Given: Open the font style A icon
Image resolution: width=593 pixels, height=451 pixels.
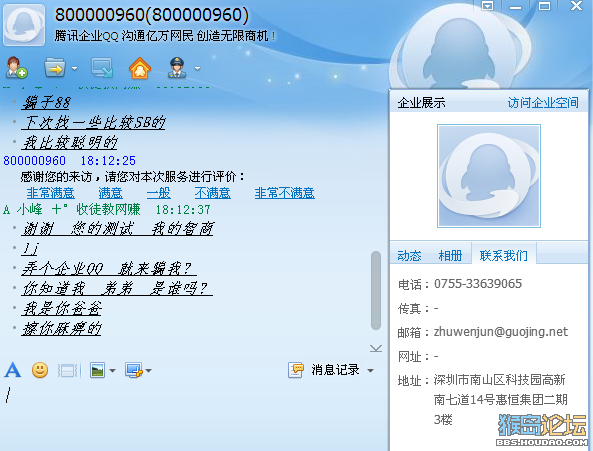Looking at the screenshot, I should pyautogui.click(x=12, y=370).
